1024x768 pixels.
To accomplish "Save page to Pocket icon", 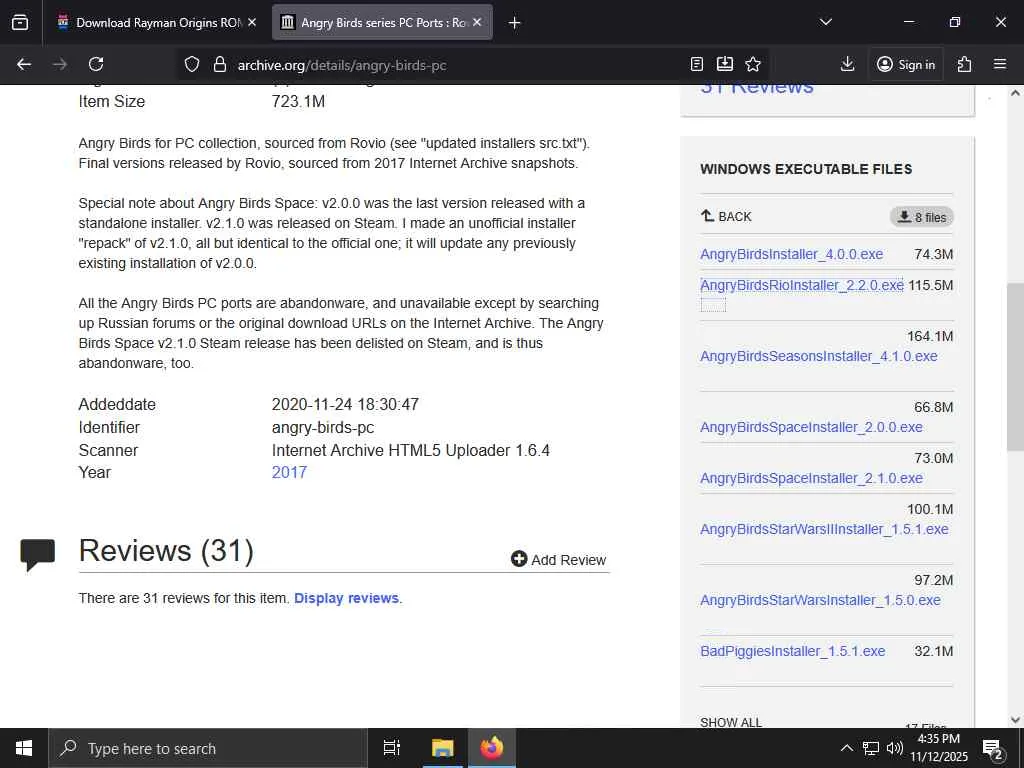I will click(725, 64).
